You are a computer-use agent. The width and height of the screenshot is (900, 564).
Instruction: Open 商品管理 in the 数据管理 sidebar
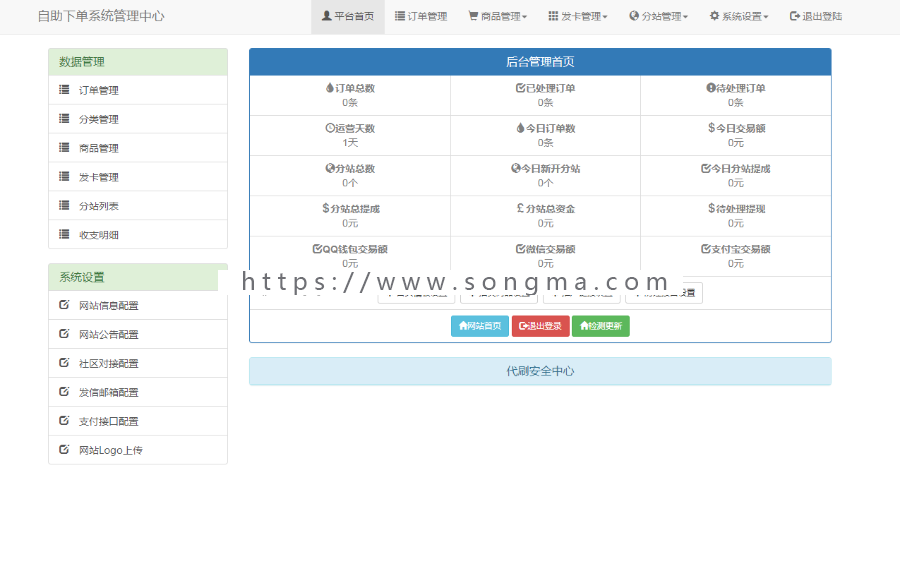click(x=138, y=148)
